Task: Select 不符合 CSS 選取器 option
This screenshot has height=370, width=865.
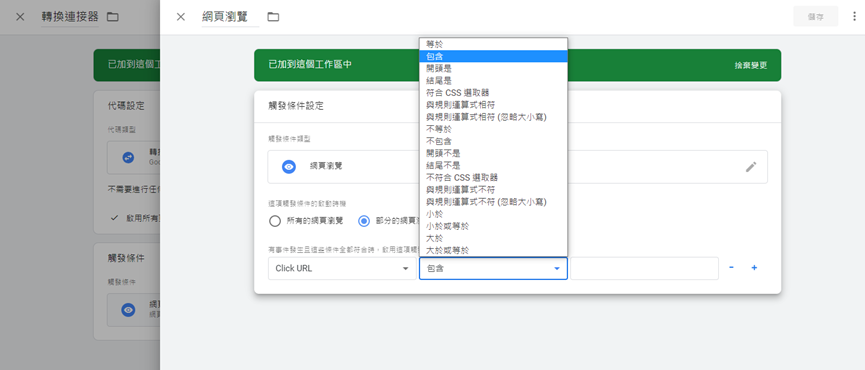Action: point(493,178)
